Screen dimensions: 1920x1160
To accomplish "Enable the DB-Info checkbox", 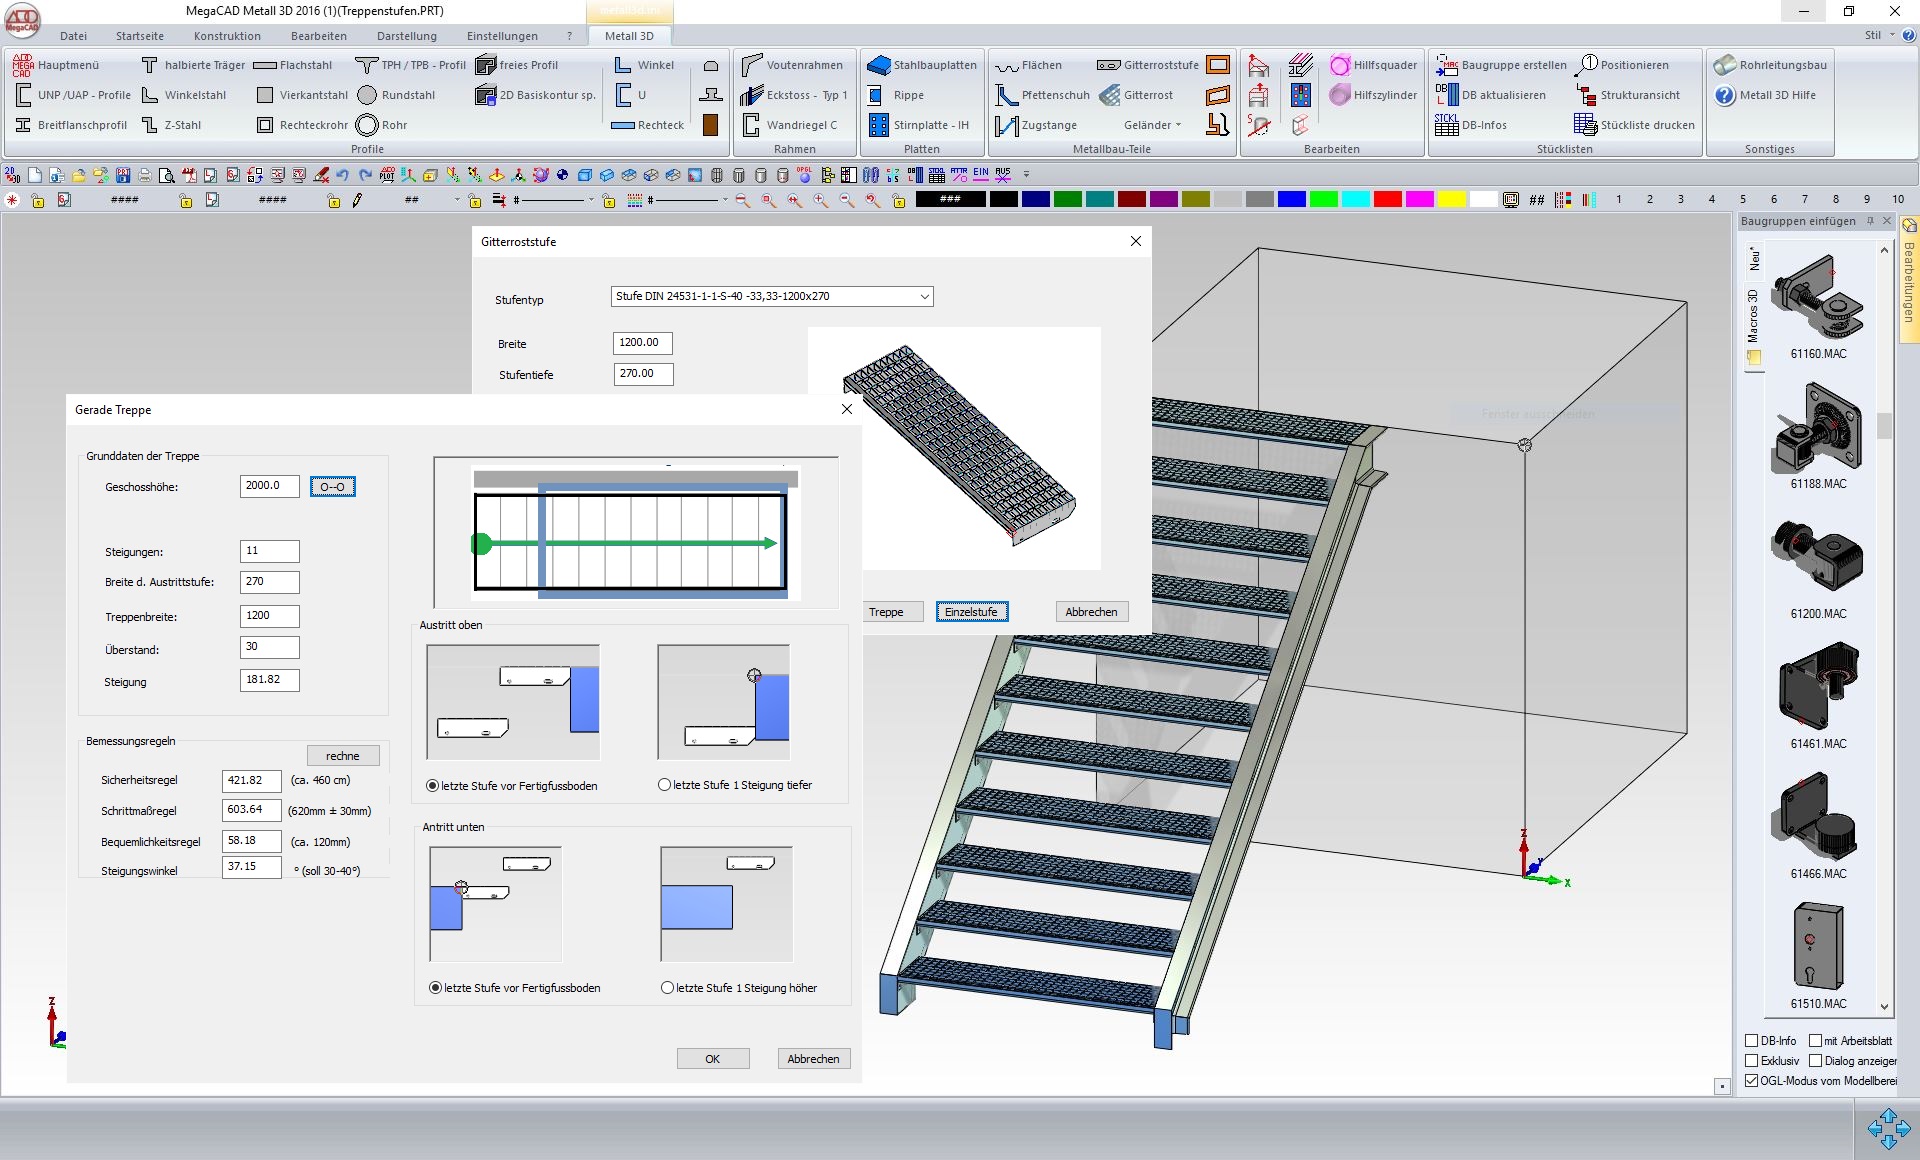I will pyautogui.click(x=1752, y=1041).
